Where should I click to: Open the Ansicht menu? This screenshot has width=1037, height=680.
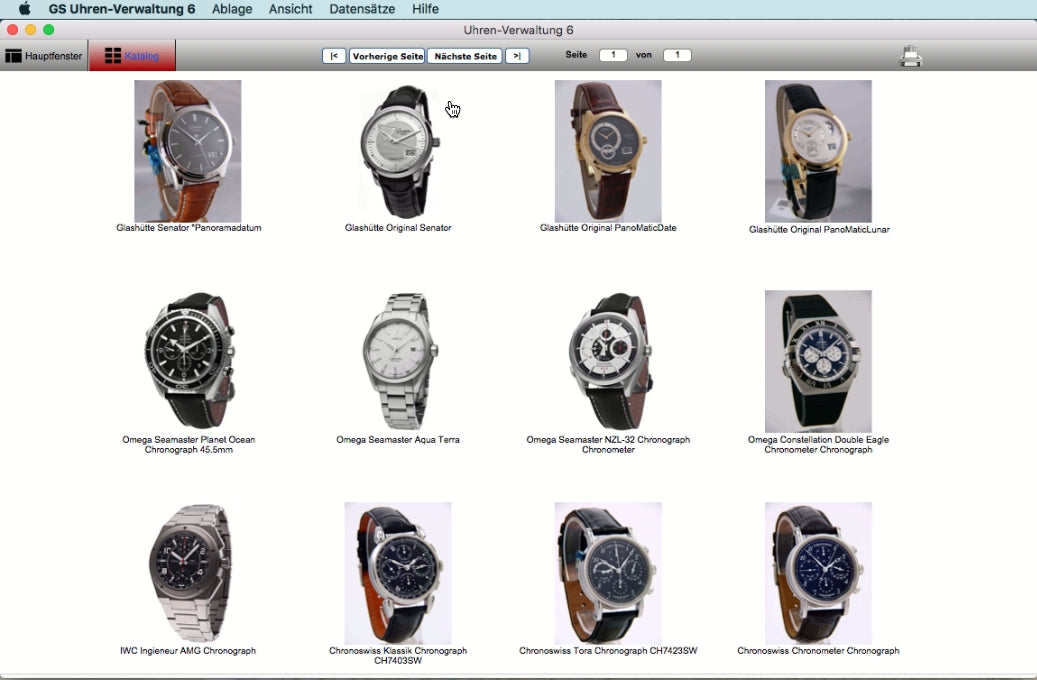291,9
